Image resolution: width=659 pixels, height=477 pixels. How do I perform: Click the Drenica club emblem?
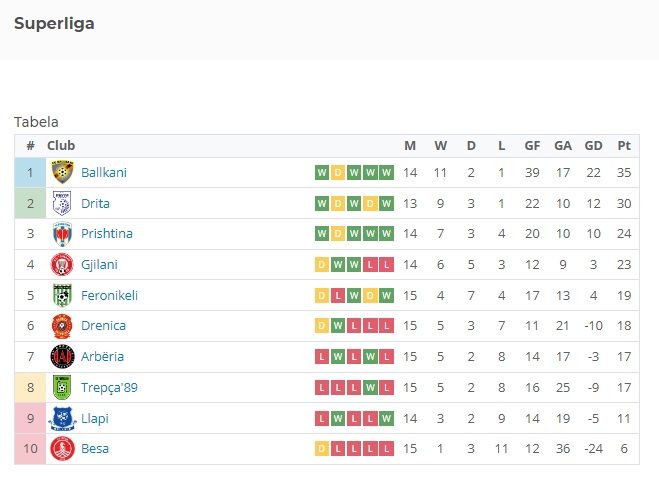62,326
